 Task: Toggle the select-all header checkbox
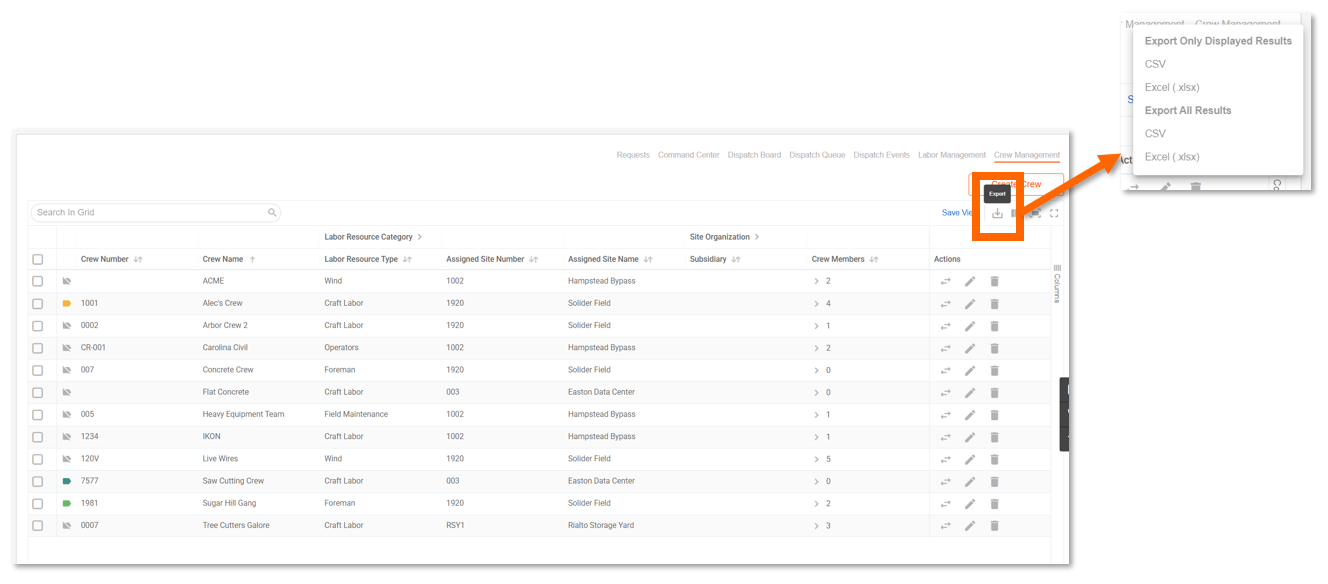pos(38,260)
